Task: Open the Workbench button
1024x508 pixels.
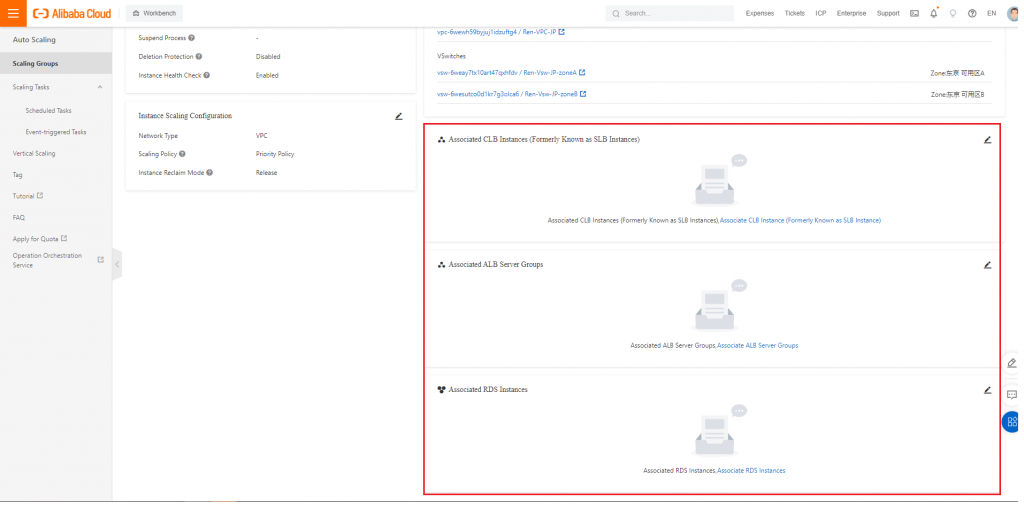Action: [x=154, y=13]
